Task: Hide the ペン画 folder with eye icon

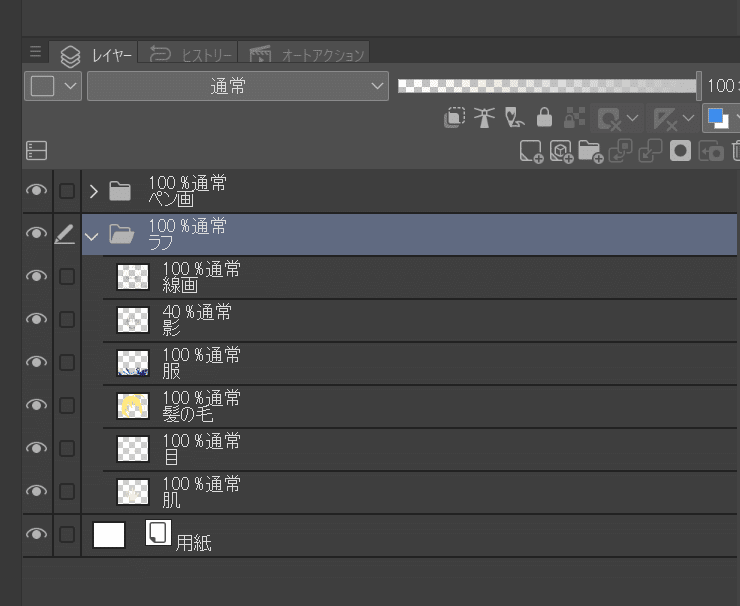Action: [x=36, y=190]
